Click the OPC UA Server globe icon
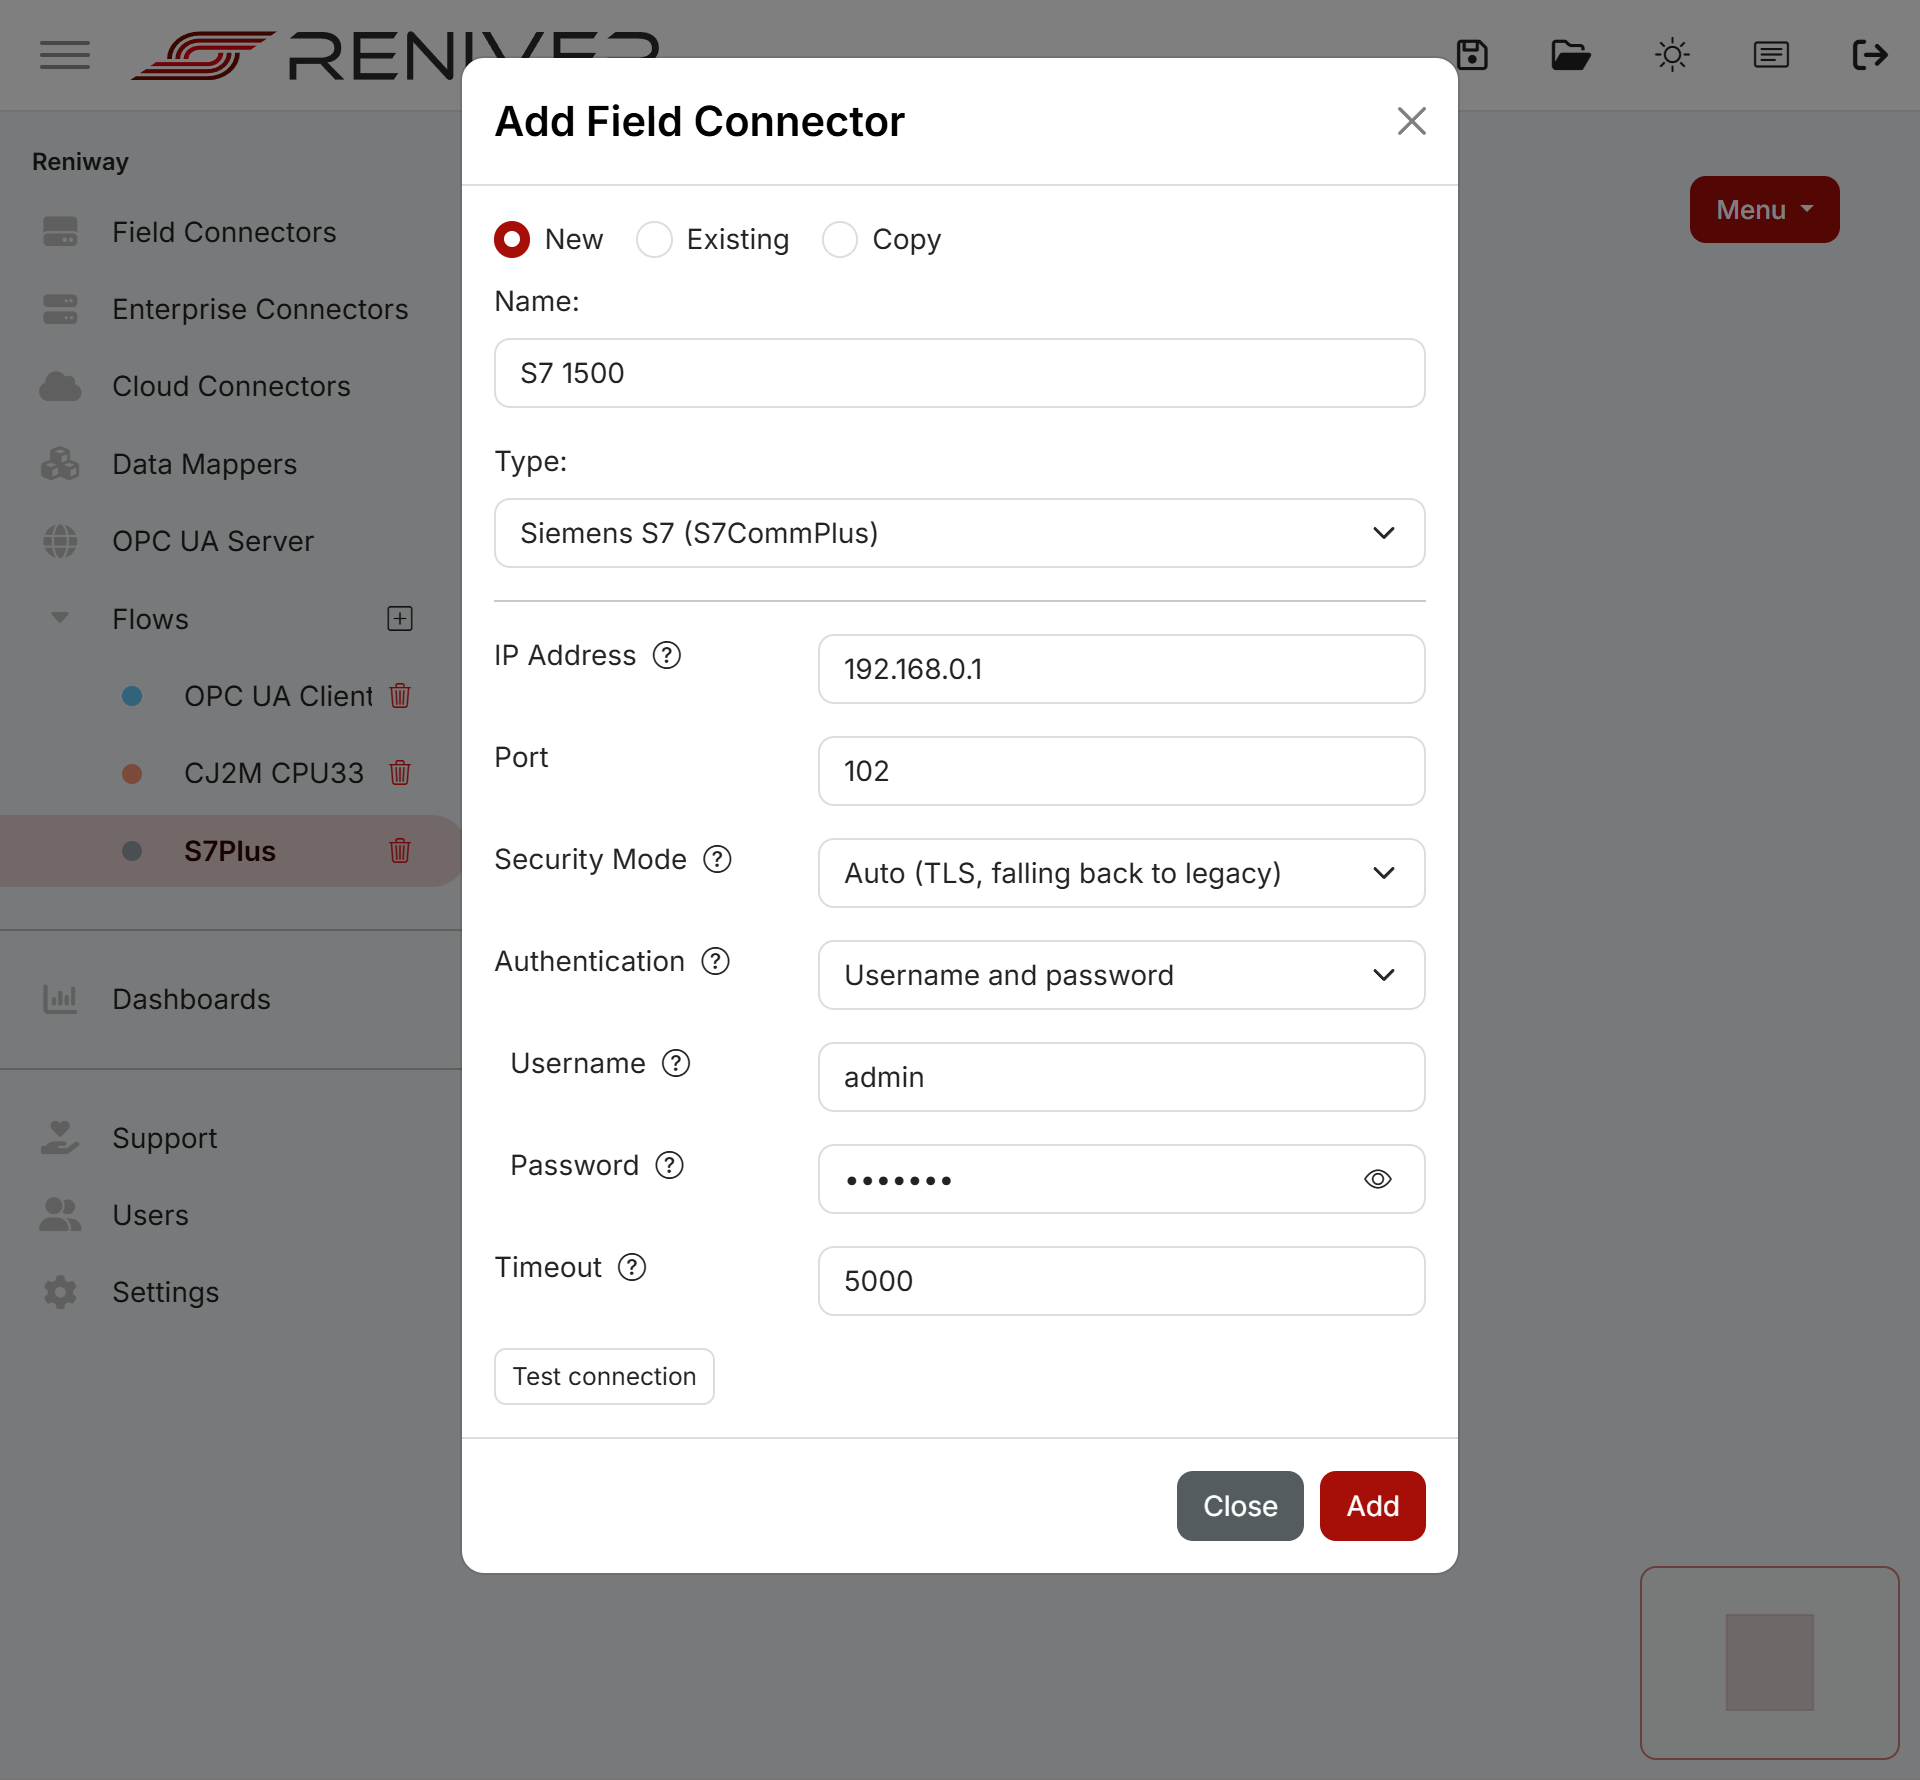Image resolution: width=1920 pixels, height=1780 pixels. [x=60, y=541]
